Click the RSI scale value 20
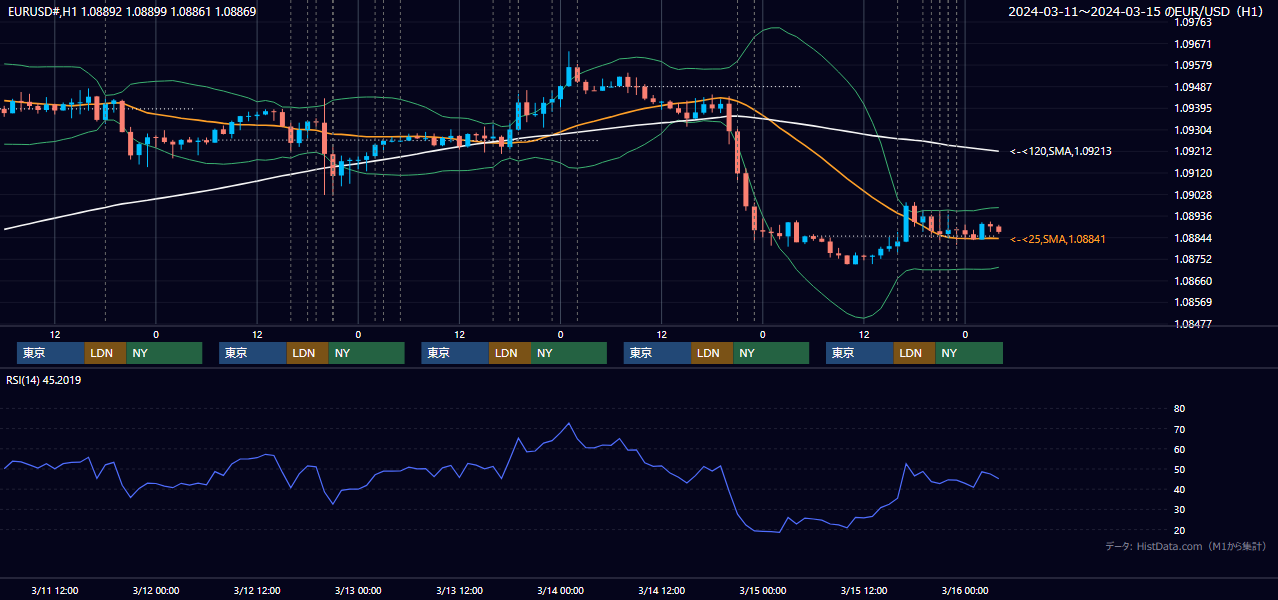The width and height of the screenshot is (1278, 600). pyautogui.click(x=1179, y=530)
